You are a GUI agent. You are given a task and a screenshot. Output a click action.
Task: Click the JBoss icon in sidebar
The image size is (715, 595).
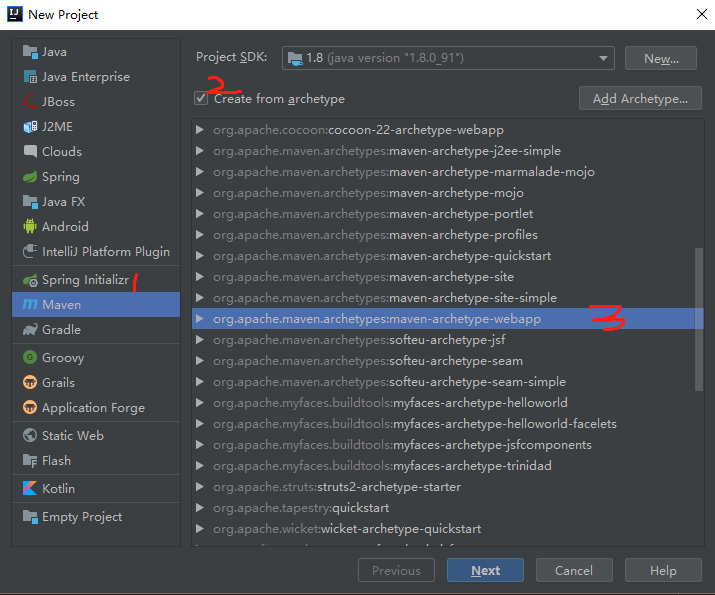pyautogui.click(x=30, y=101)
